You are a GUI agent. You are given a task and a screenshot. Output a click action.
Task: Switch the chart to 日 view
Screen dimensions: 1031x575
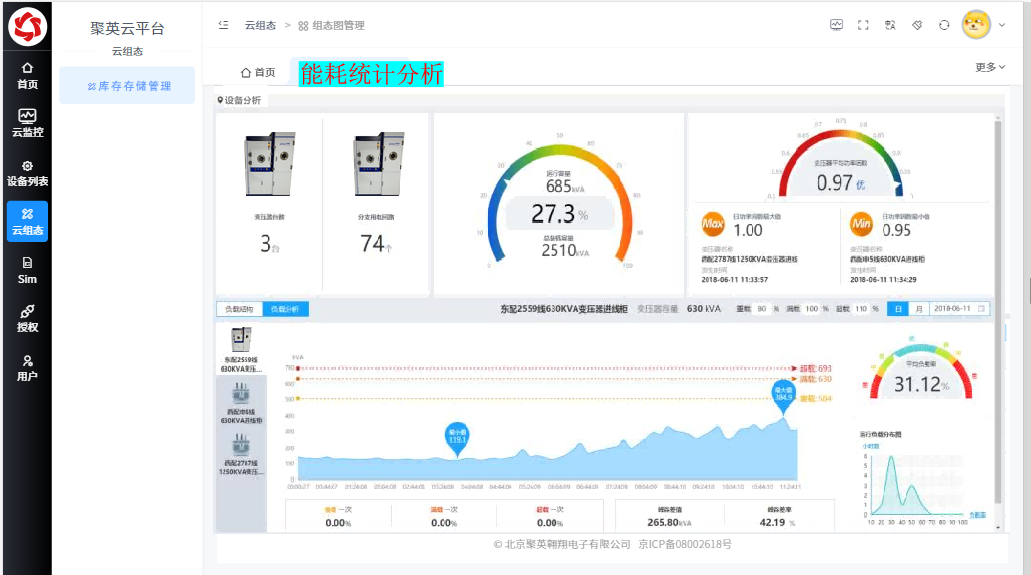[898, 309]
